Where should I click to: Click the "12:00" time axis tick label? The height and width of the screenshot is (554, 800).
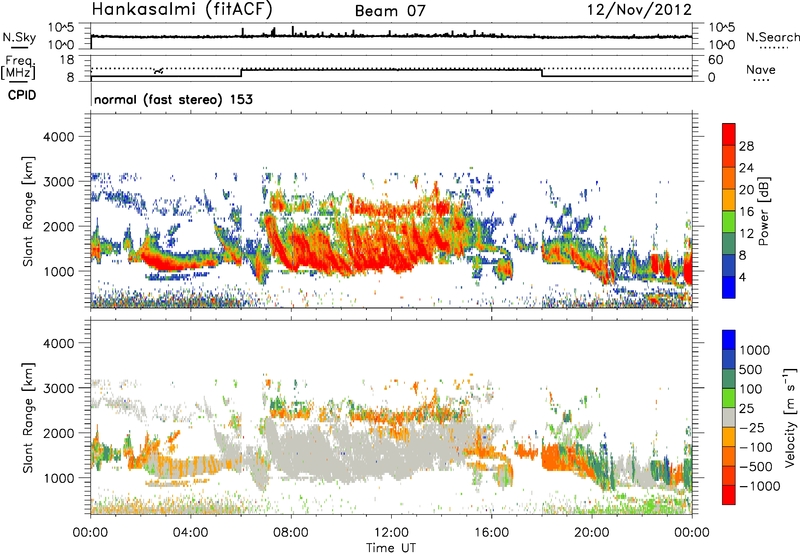[x=391, y=533]
